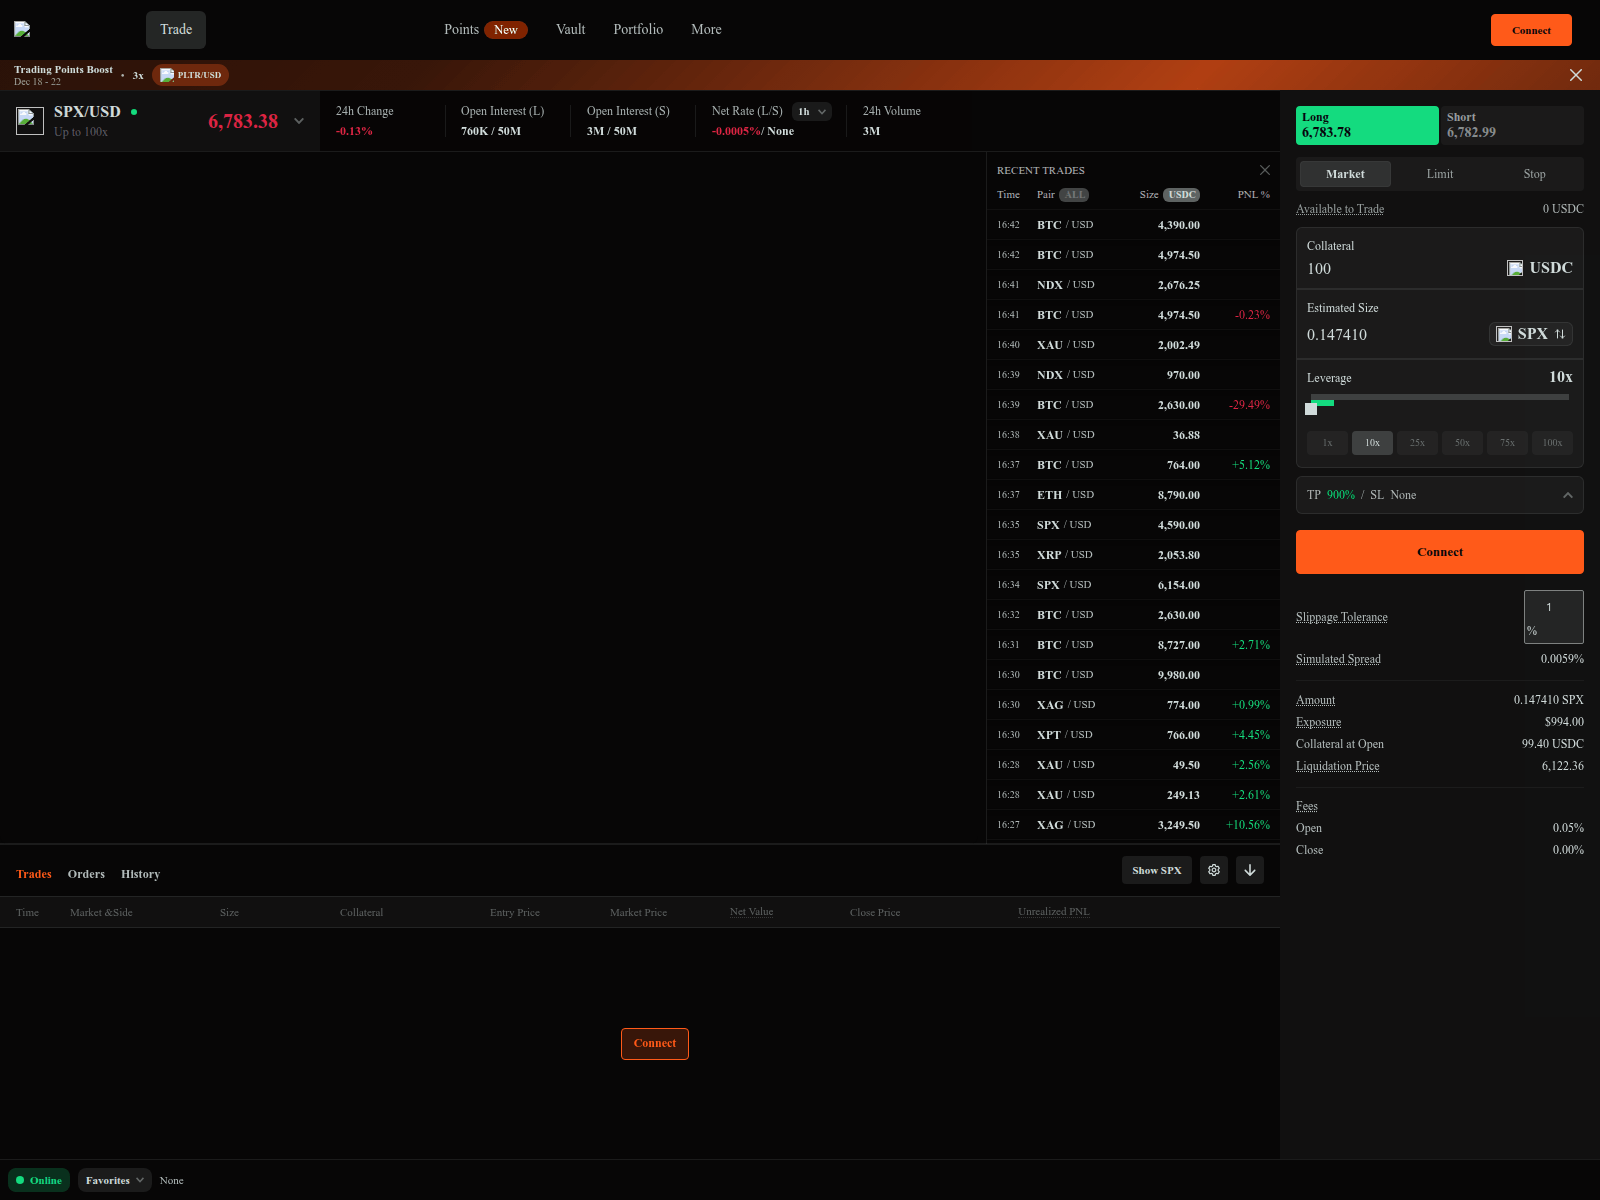Edit the Slippage Tolerance input field

point(1552,614)
